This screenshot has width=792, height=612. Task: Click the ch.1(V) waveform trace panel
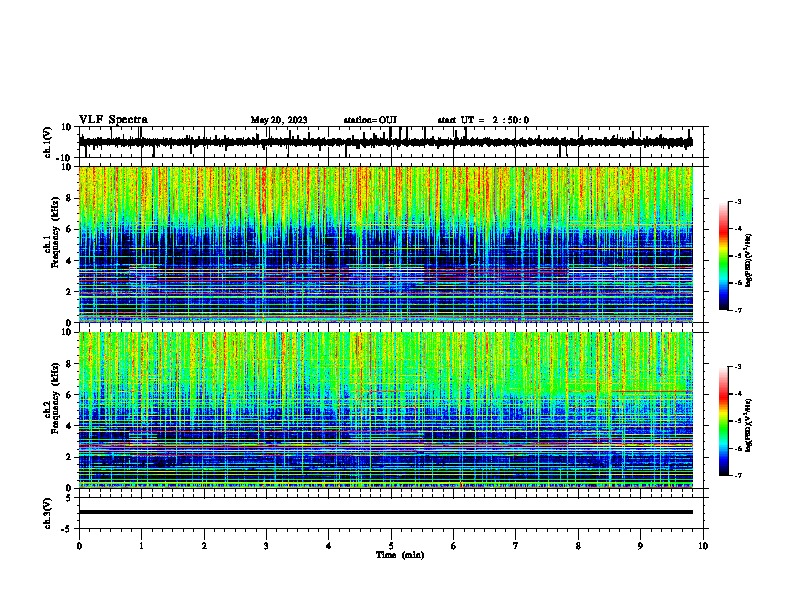391,142
